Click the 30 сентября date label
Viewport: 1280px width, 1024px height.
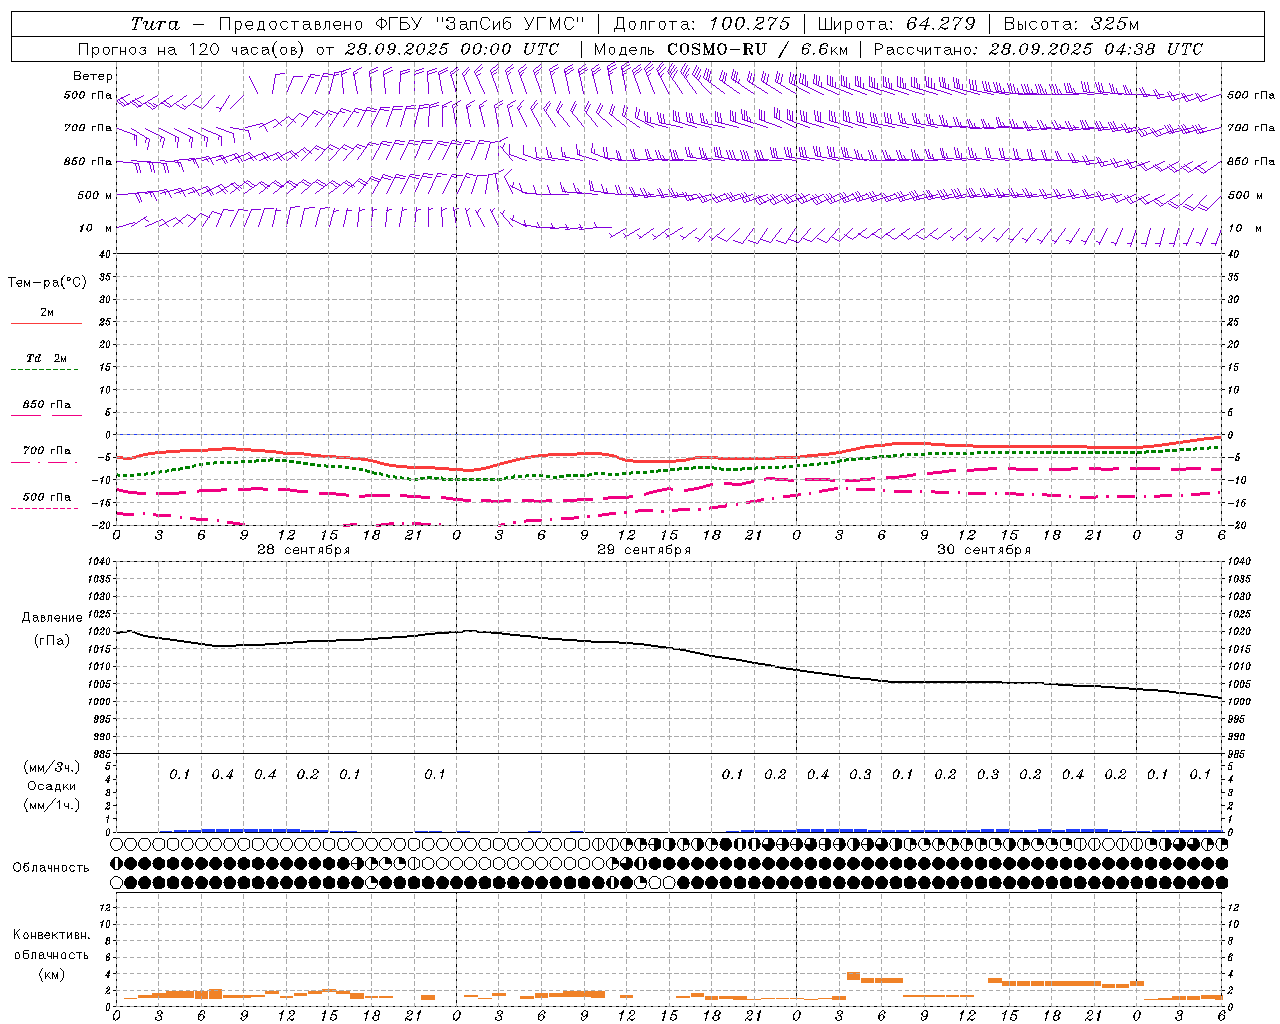[x=983, y=550]
